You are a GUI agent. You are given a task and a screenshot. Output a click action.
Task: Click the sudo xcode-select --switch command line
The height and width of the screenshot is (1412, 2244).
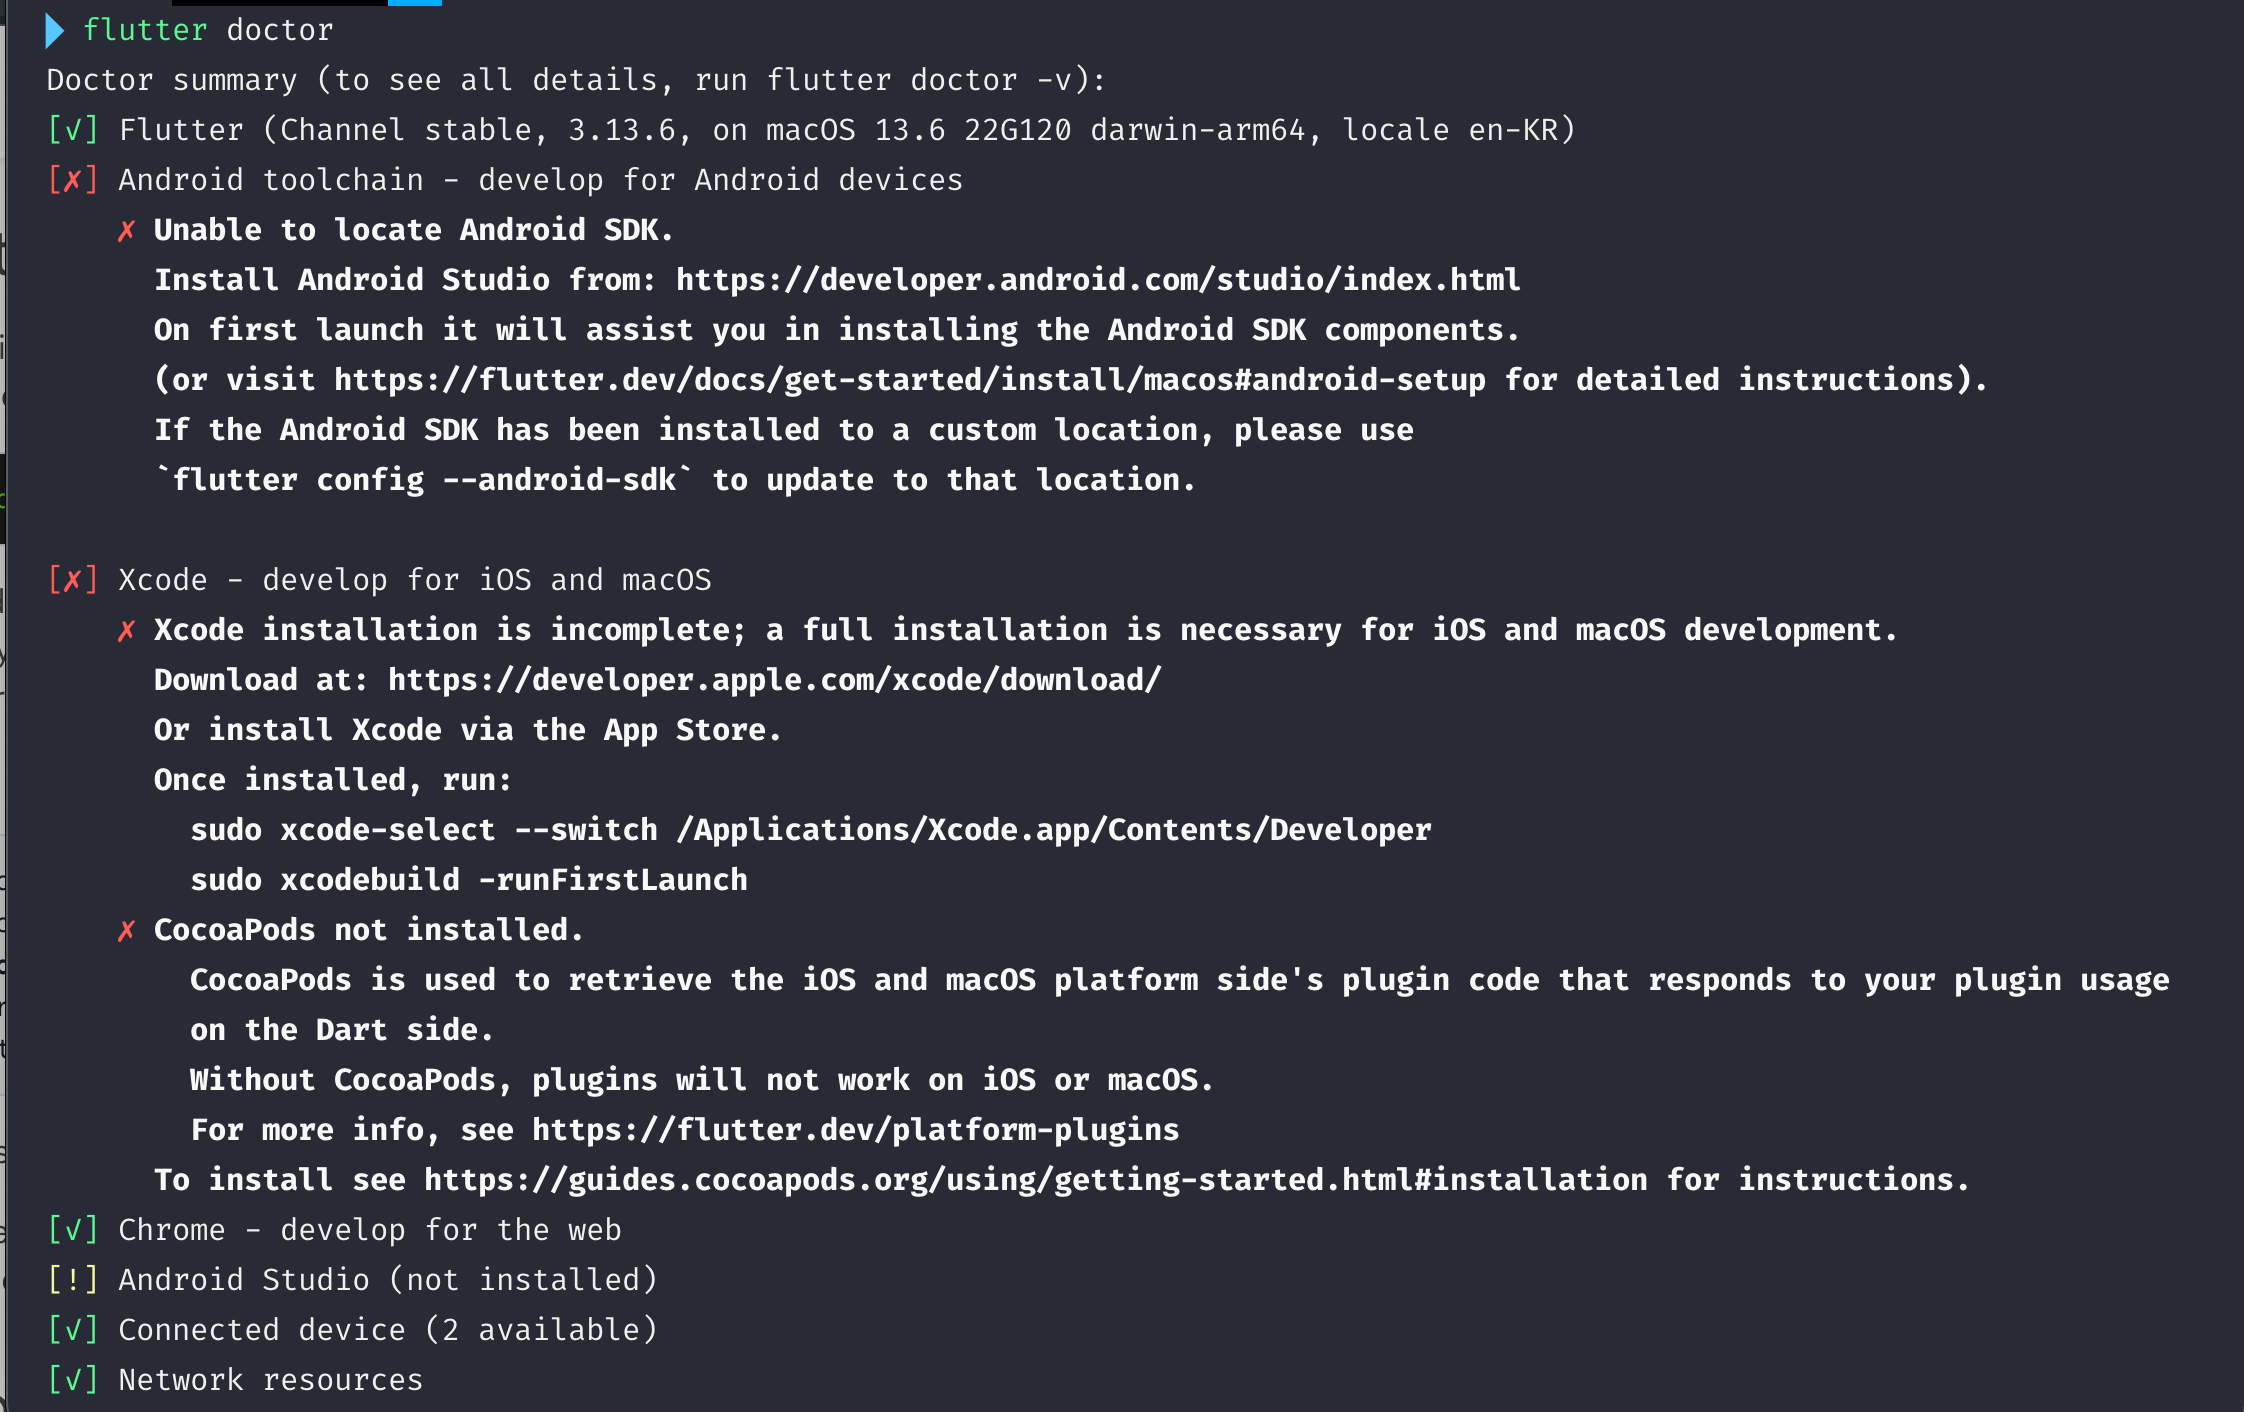(810, 830)
